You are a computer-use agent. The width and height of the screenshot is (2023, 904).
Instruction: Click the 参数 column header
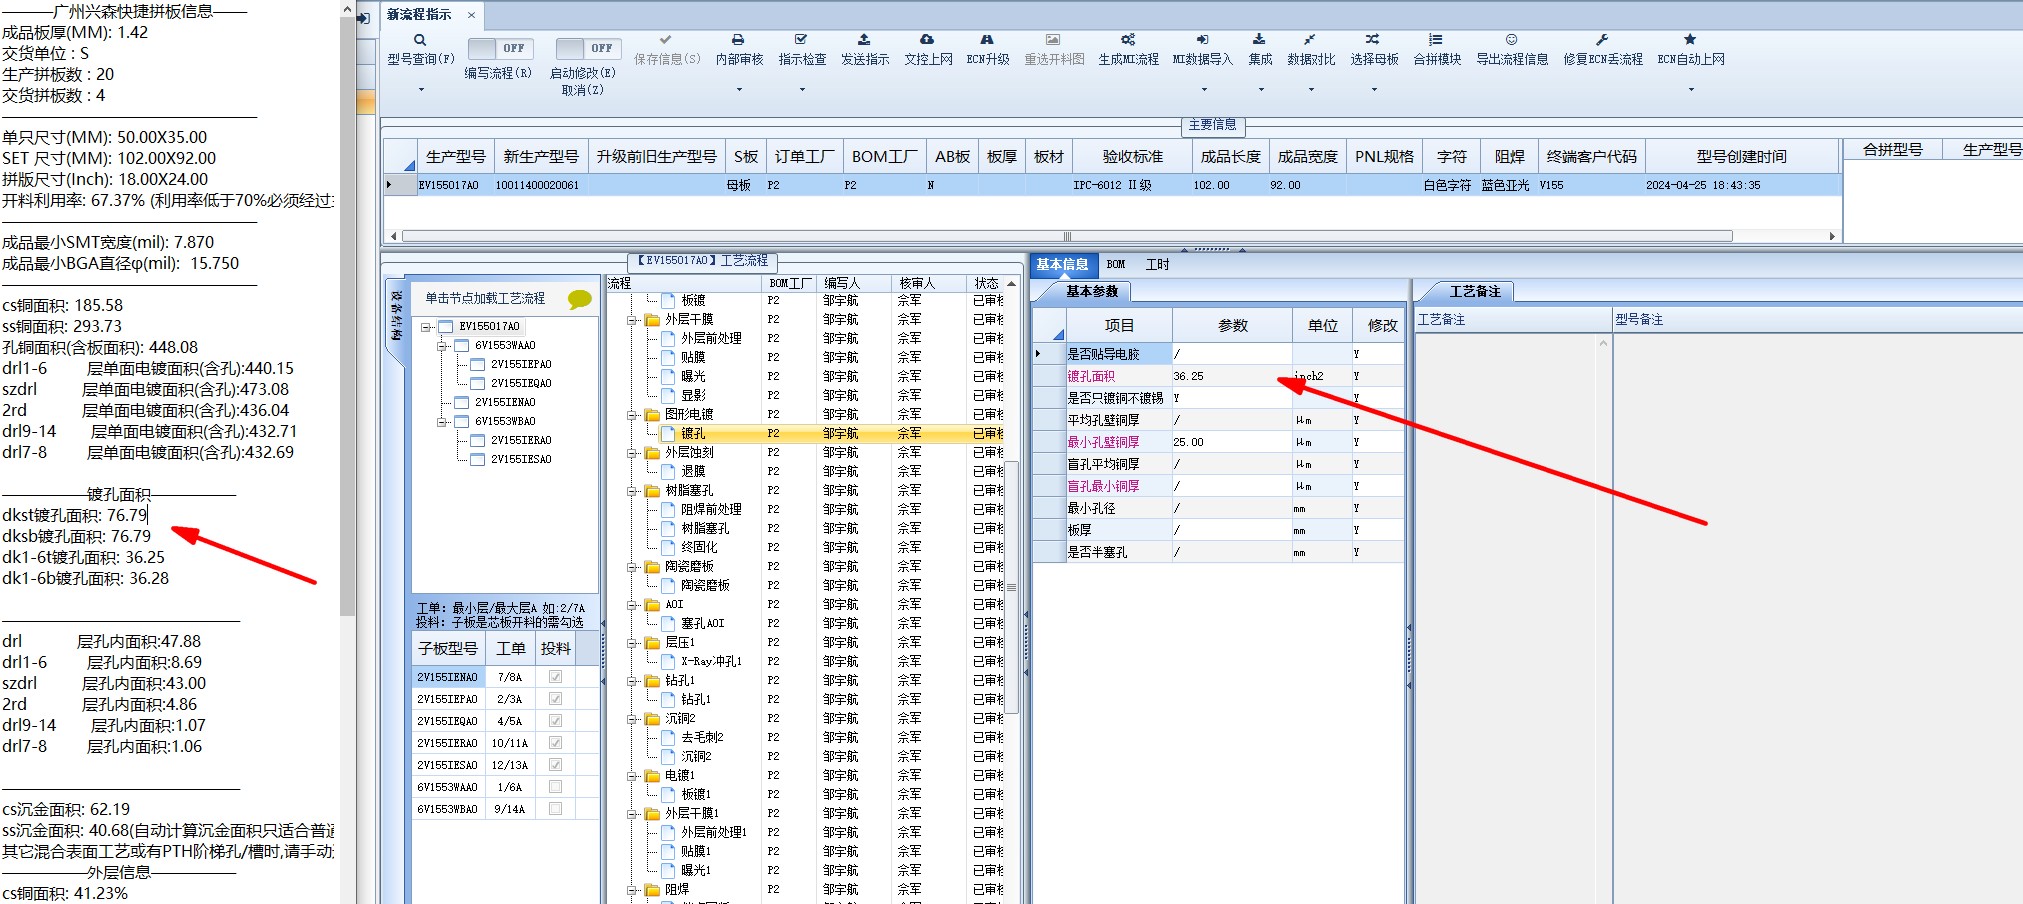tap(1232, 325)
